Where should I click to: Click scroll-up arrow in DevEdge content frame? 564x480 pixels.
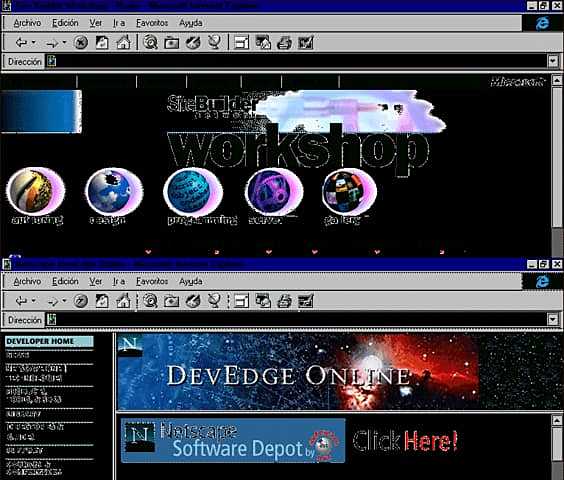click(557, 420)
